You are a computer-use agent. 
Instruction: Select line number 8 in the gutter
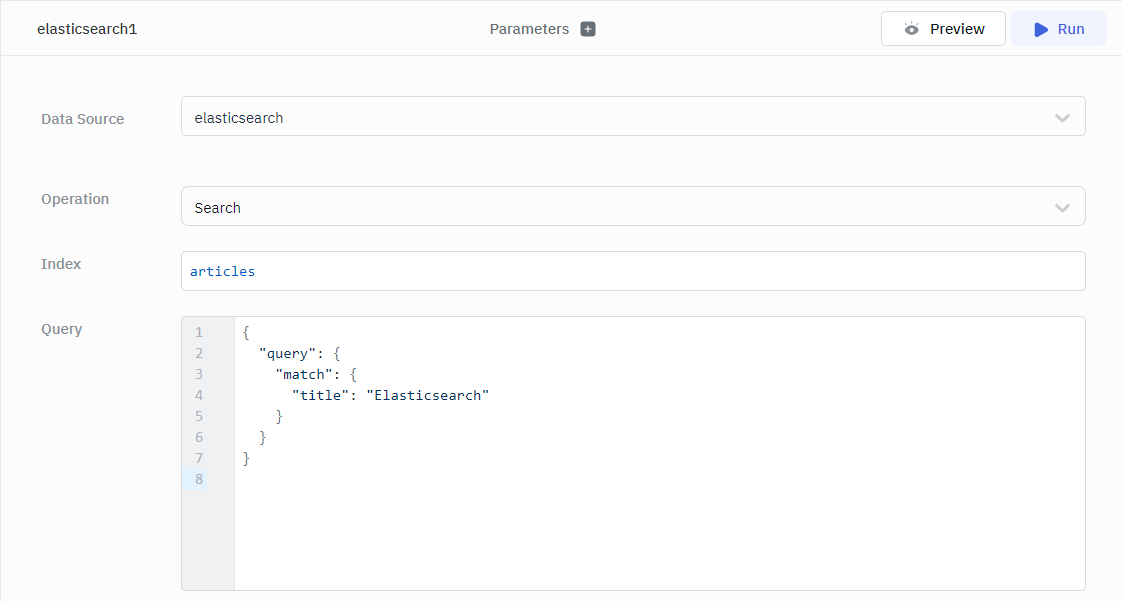click(198, 479)
